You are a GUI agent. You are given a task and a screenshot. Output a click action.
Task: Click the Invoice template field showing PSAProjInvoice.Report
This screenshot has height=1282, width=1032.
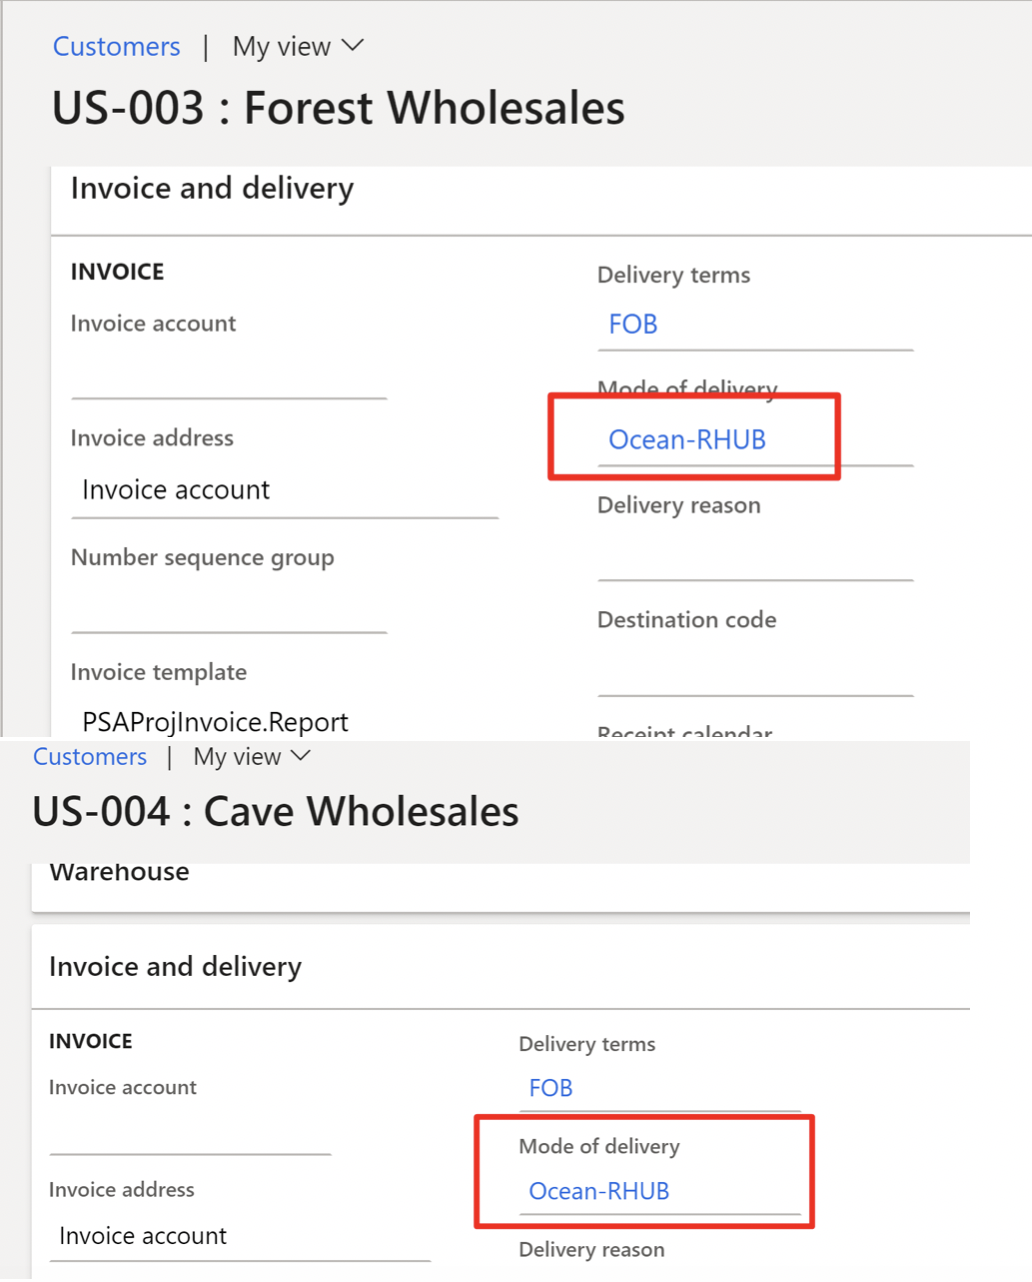214,721
